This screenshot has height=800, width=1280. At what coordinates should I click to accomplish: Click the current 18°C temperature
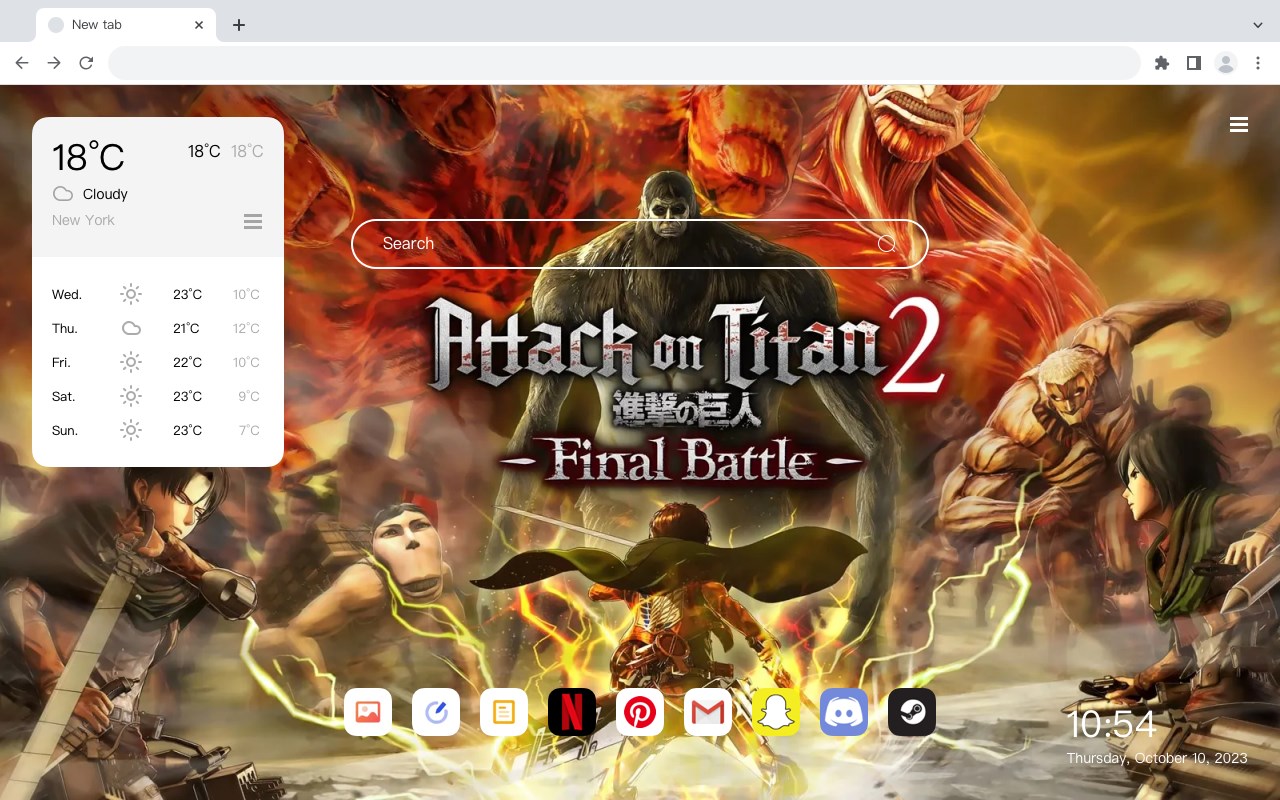click(x=88, y=157)
